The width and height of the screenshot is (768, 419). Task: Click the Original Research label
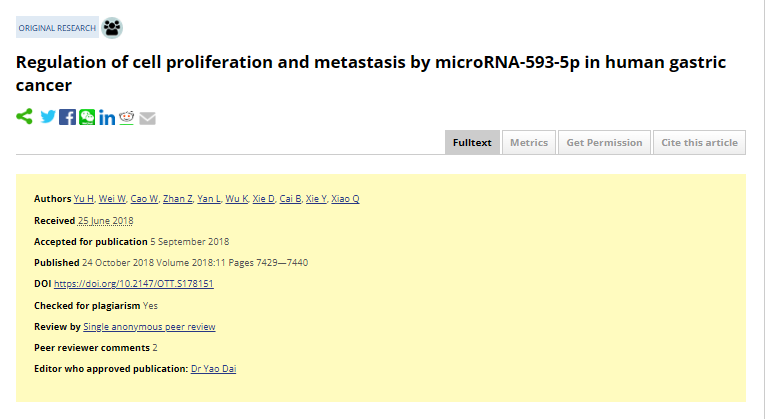pos(57,28)
